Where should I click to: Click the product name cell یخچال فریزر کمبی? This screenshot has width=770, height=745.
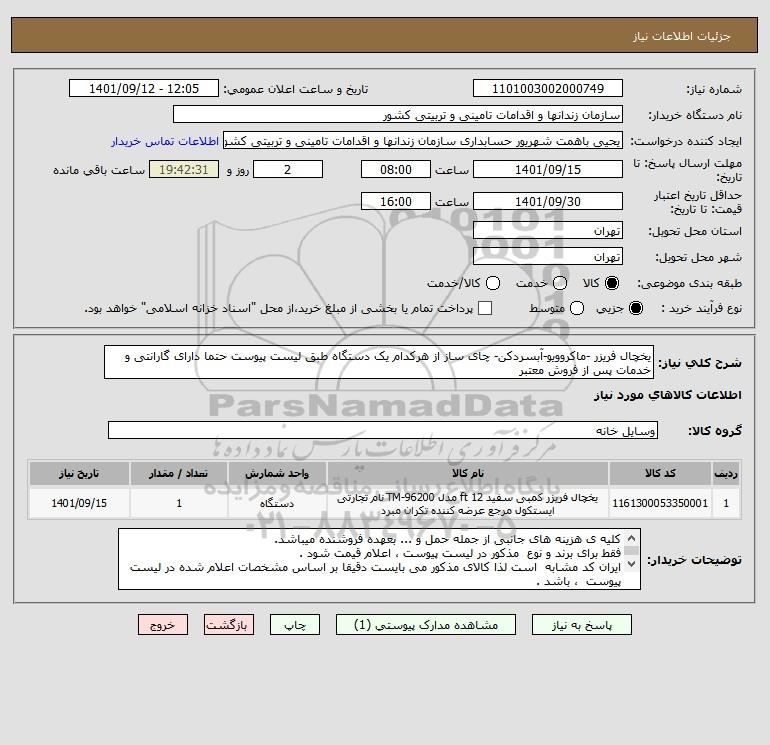pos(468,503)
